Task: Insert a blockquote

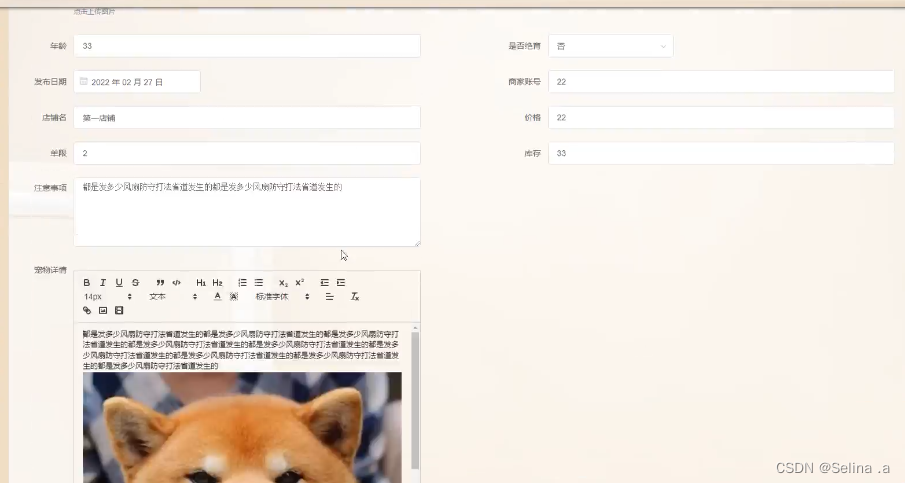Action: tap(160, 283)
